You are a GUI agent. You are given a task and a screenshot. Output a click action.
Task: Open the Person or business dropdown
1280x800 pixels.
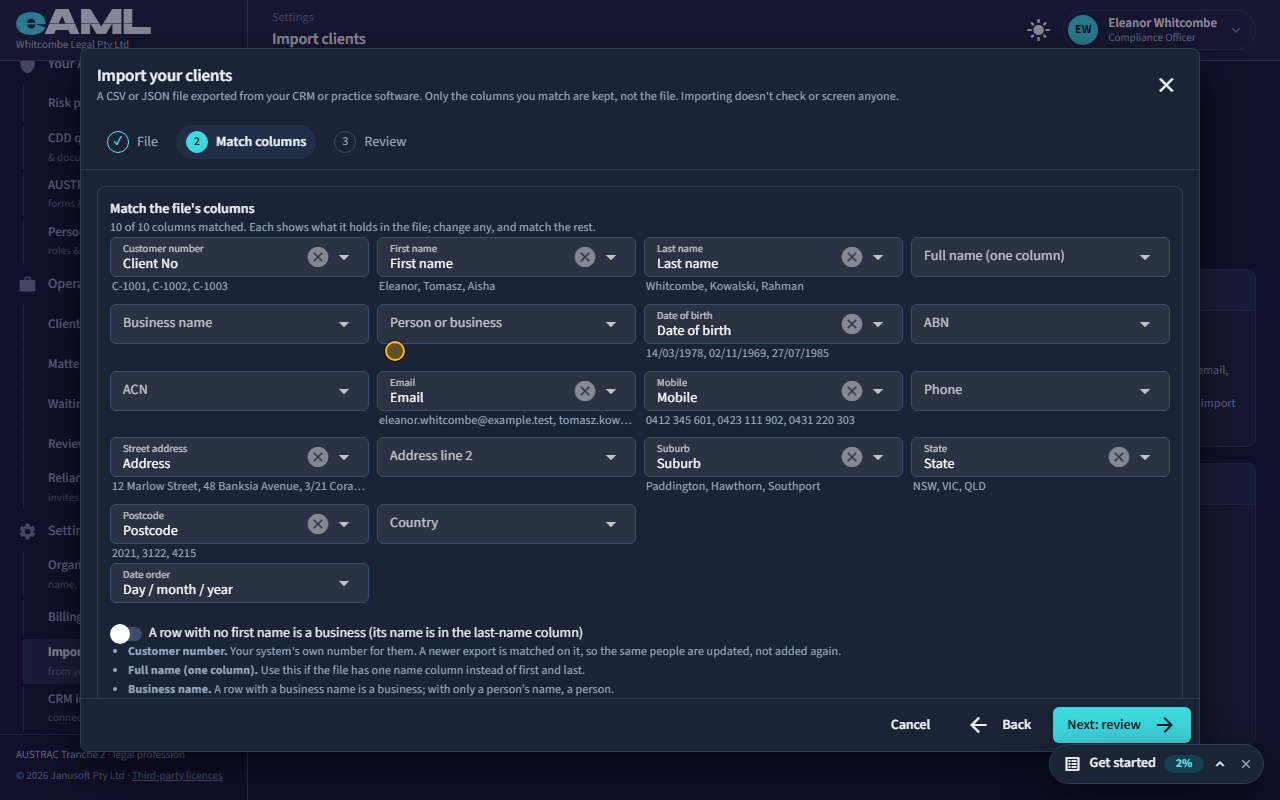pyautogui.click(x=506, y=324)
